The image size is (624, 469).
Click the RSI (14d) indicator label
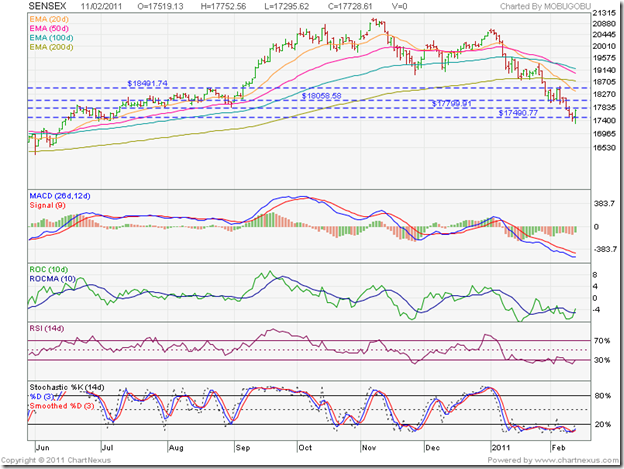(47, 328)
